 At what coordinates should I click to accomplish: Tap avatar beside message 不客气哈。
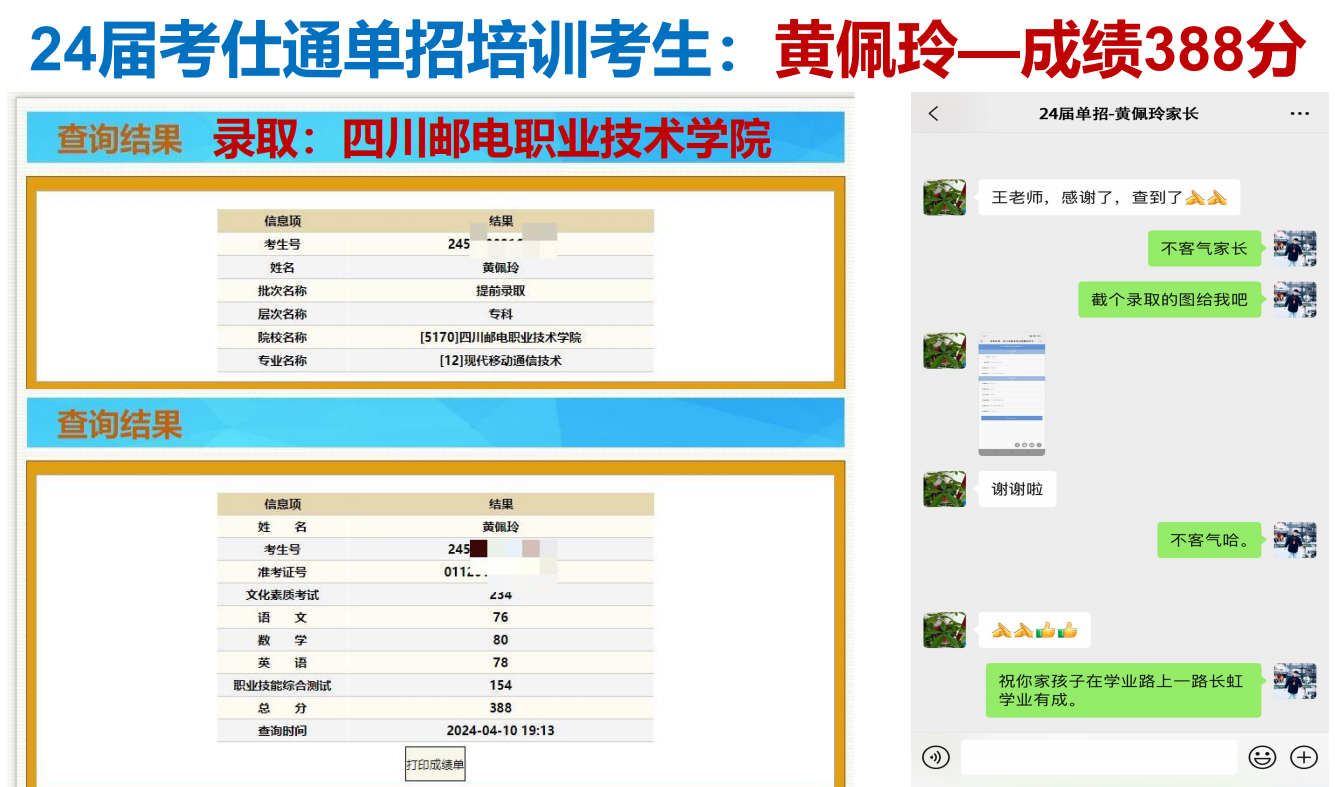[x=1295, y=540]
